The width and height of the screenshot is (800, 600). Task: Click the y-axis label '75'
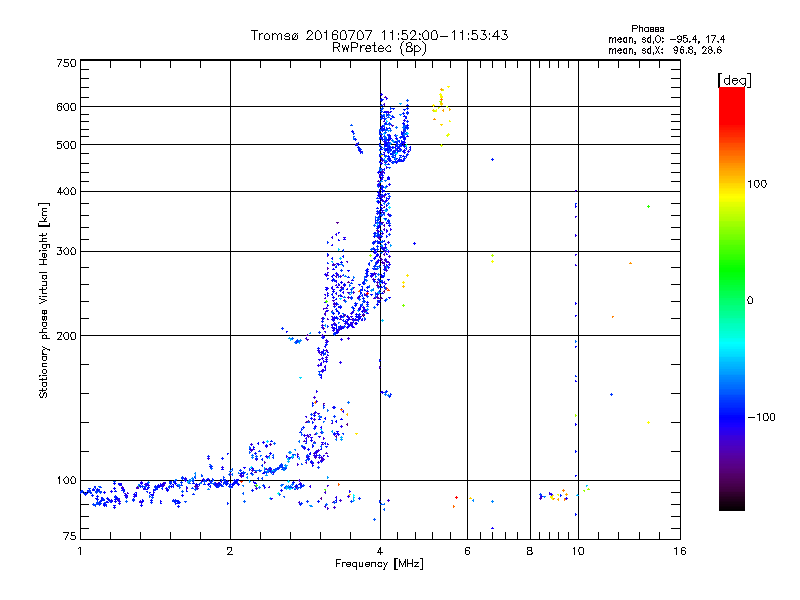70,536
